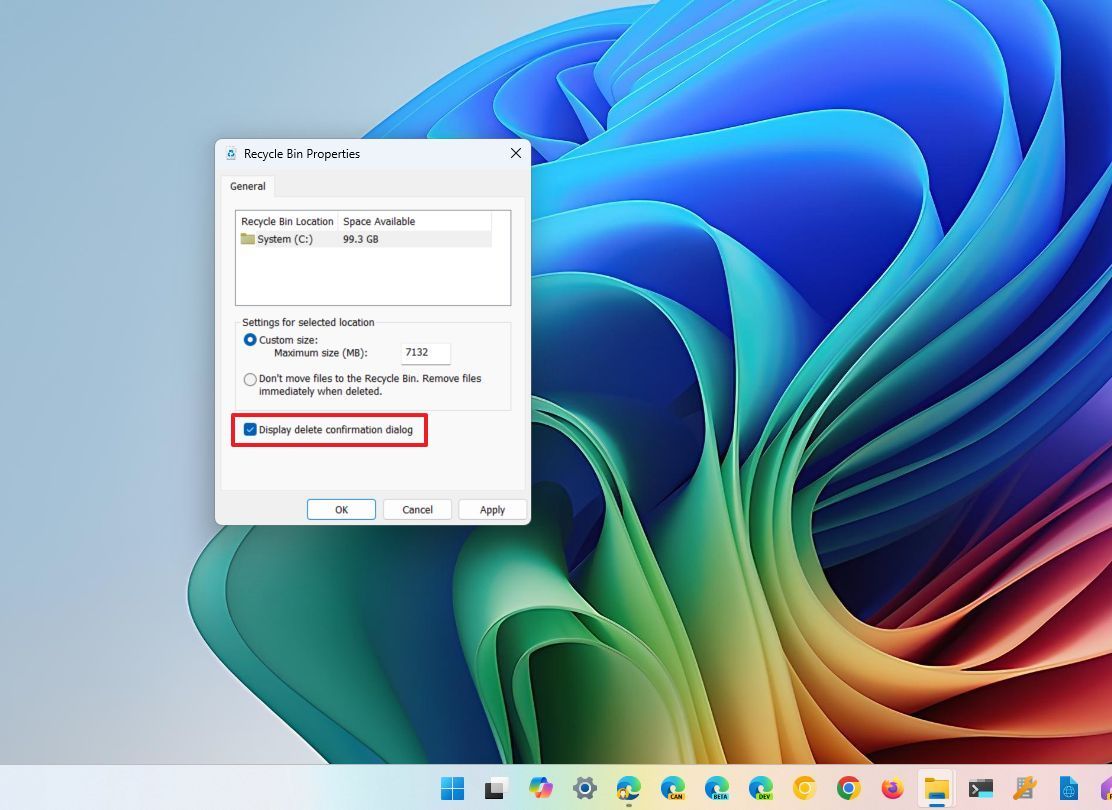This screenshot has height=810, width=1112.
Task: Open Microsoft Edge from the taskbar
Action: tap(628, 790)
